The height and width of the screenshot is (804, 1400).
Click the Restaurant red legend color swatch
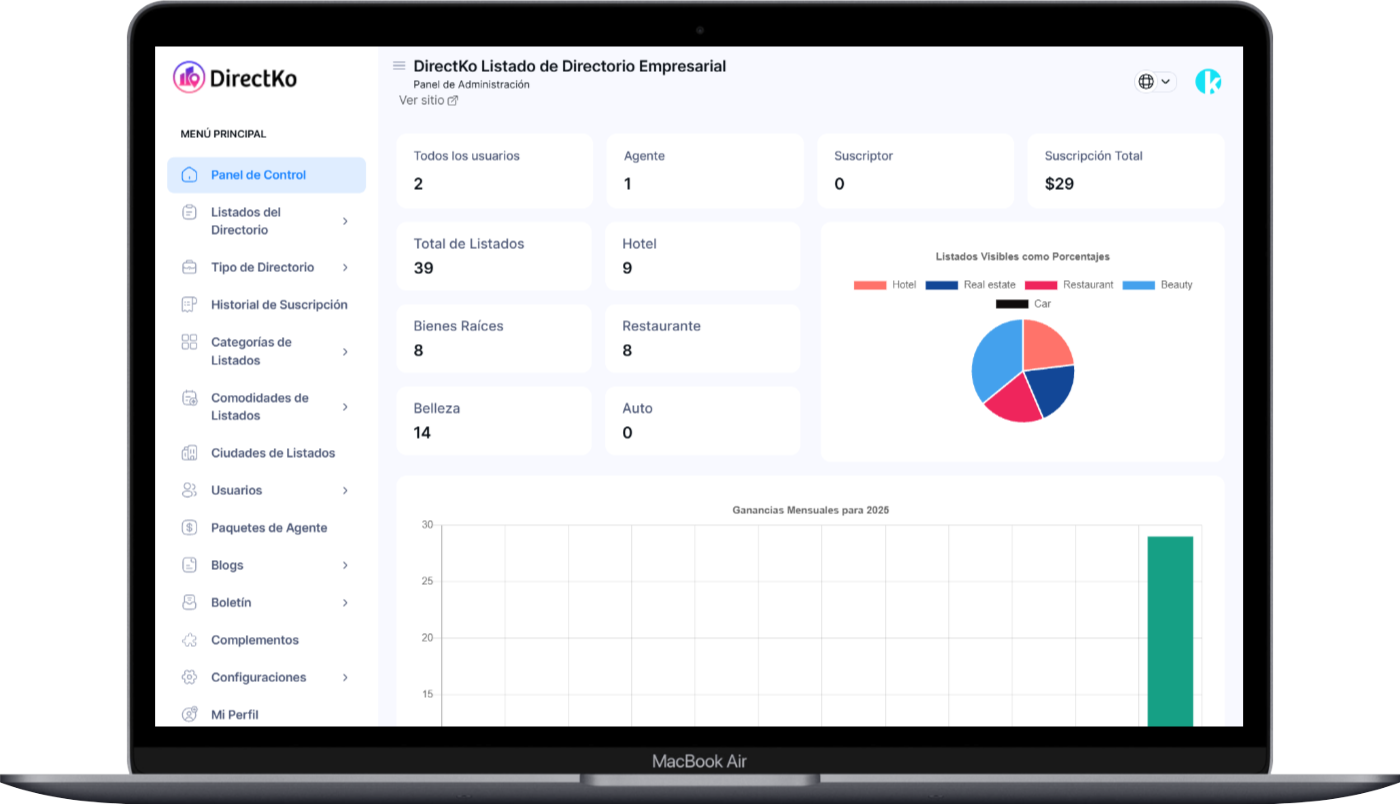pyautogui.click(x=1041, y=285)
